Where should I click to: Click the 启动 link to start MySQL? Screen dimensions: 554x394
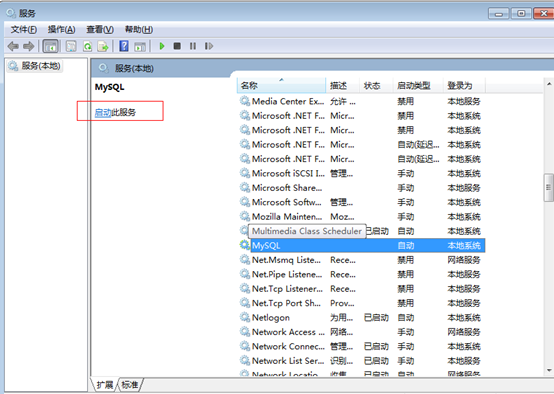(x=103, y=112)
